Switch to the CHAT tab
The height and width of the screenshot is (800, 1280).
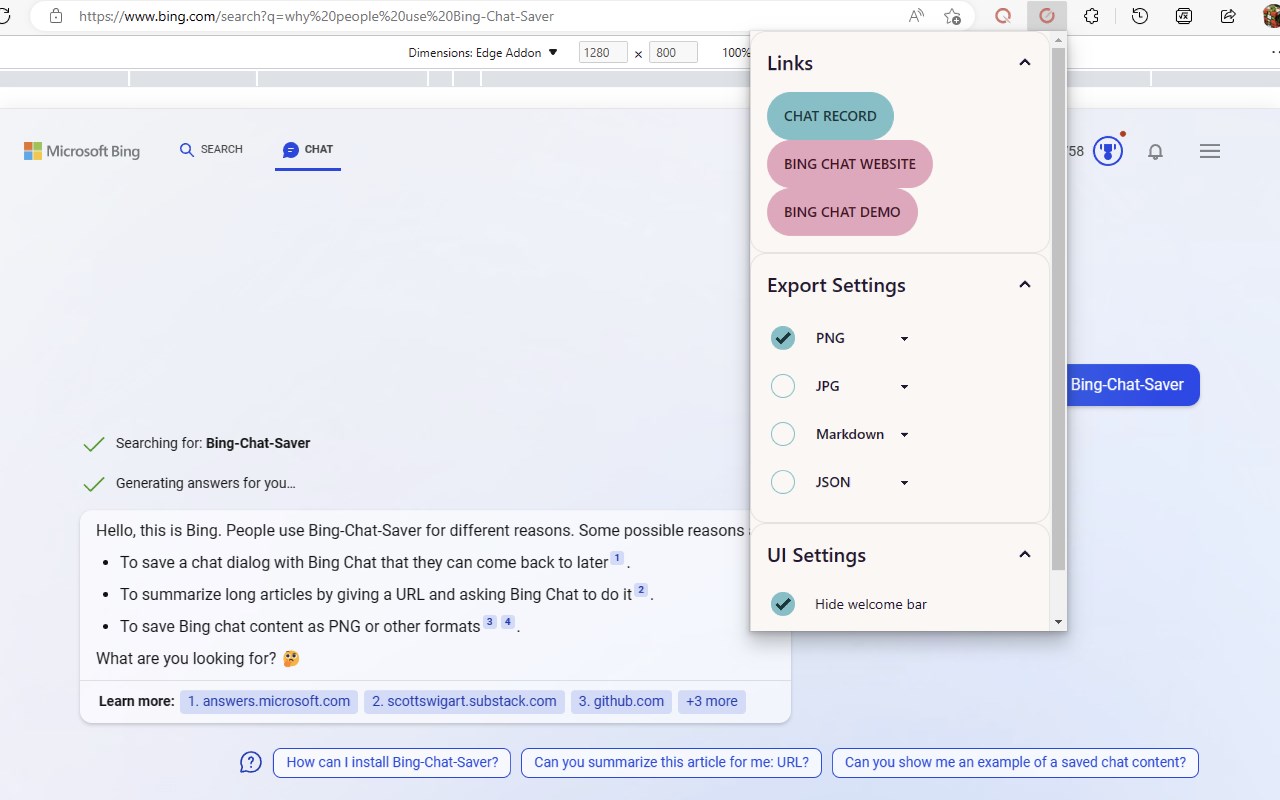click(x=308, y=149)
